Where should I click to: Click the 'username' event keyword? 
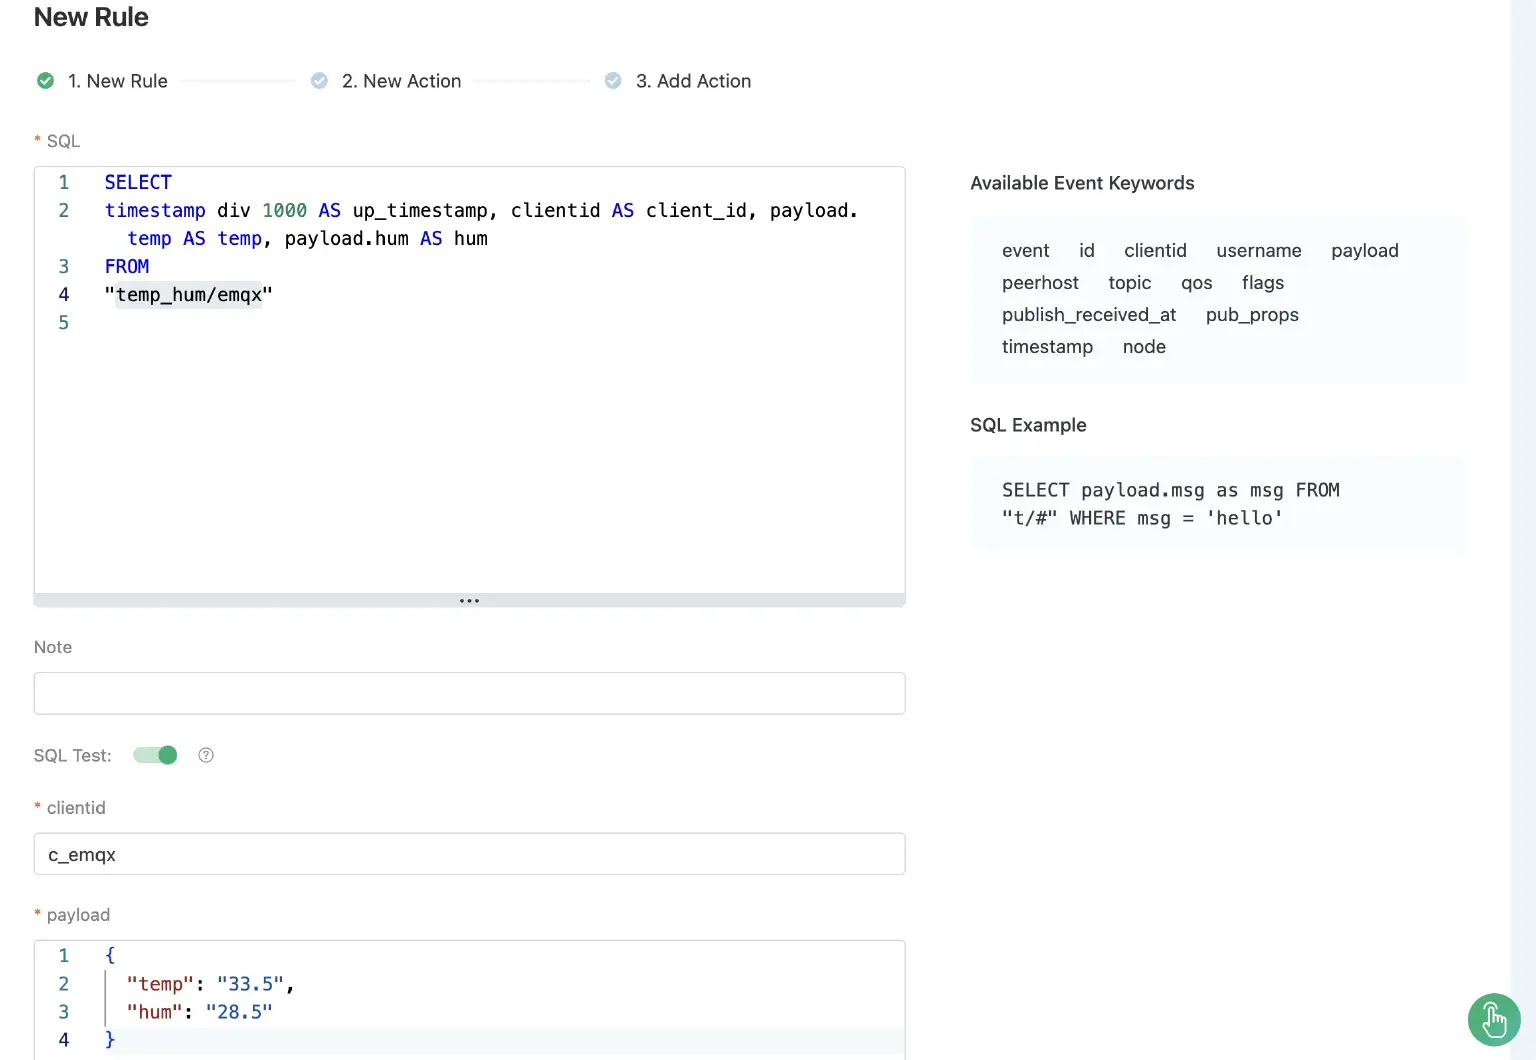pyautogui.click(x=1258, y=251)
